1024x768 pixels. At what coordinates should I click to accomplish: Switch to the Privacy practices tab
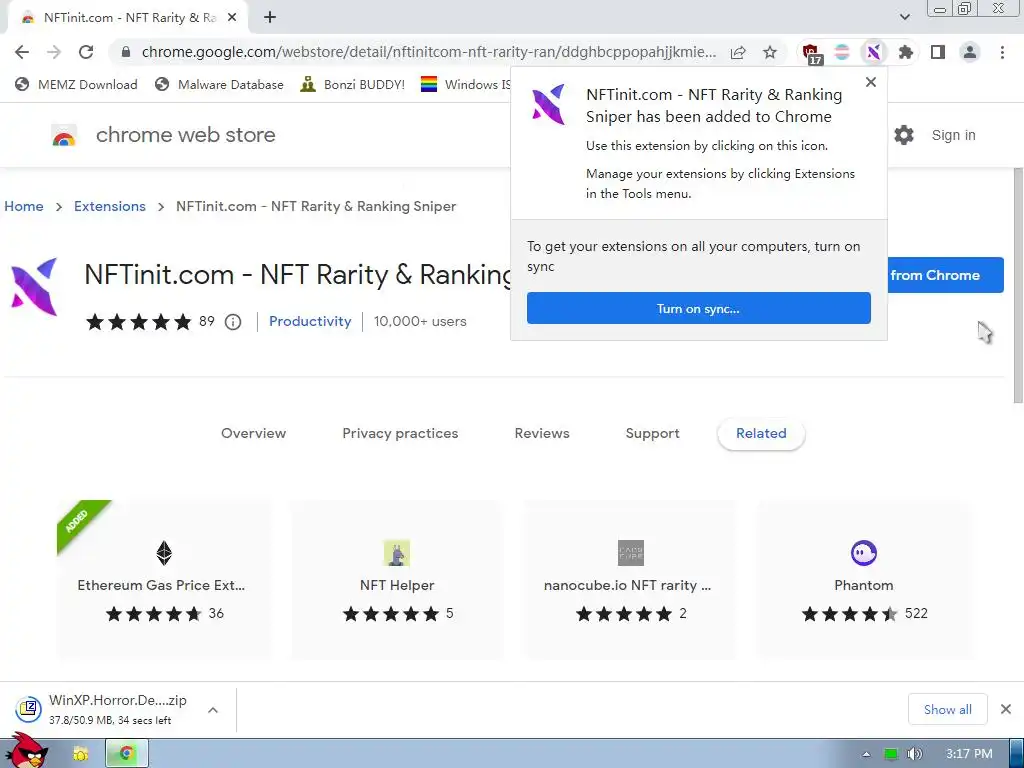point(400,433)
